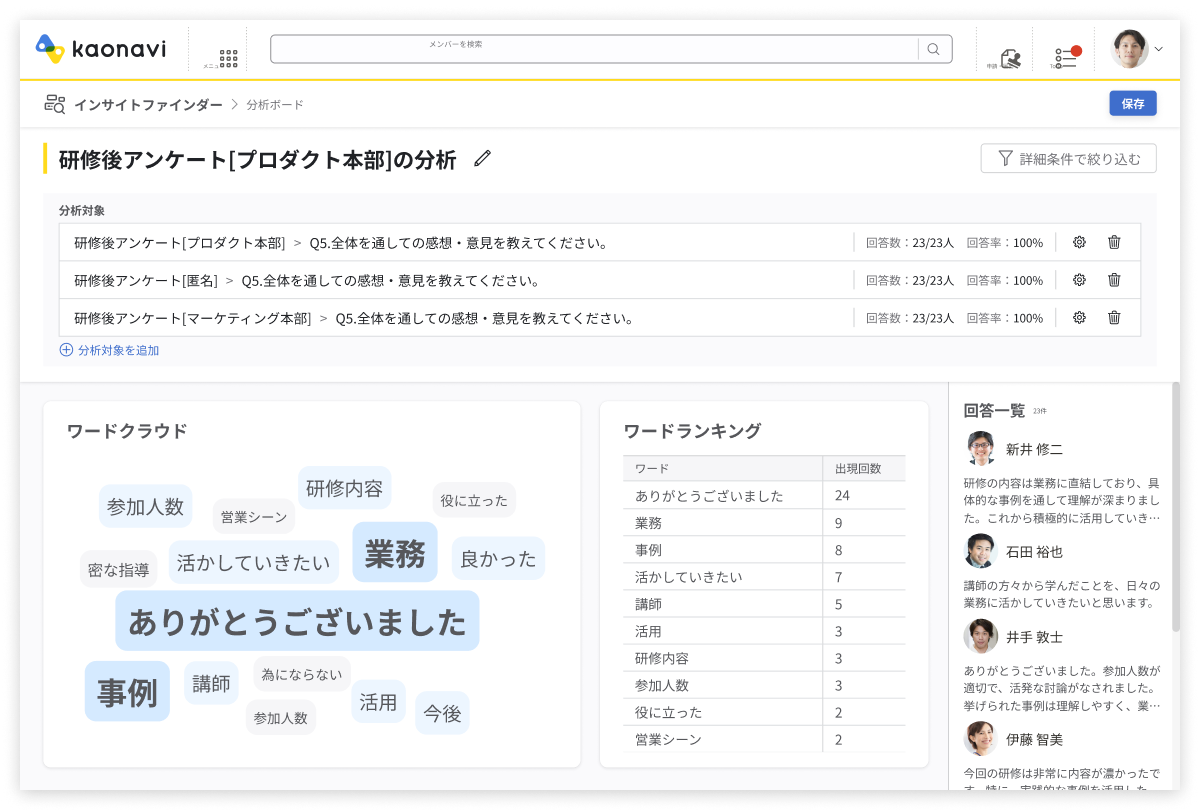Click 活かしていきたい word cloud tag
This screenshot has width=1200, height=810.
[253, 562]
